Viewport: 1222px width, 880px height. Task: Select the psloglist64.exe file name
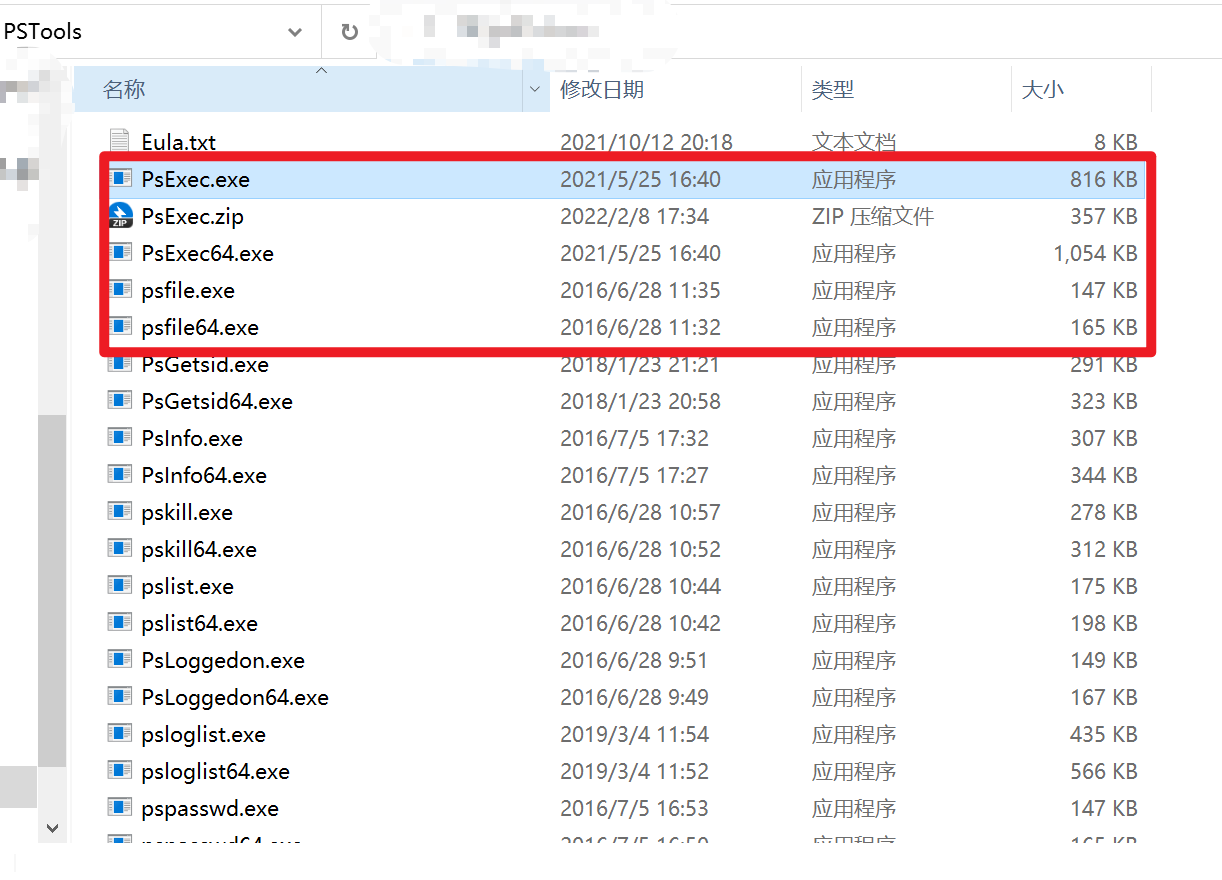[216, 771]
